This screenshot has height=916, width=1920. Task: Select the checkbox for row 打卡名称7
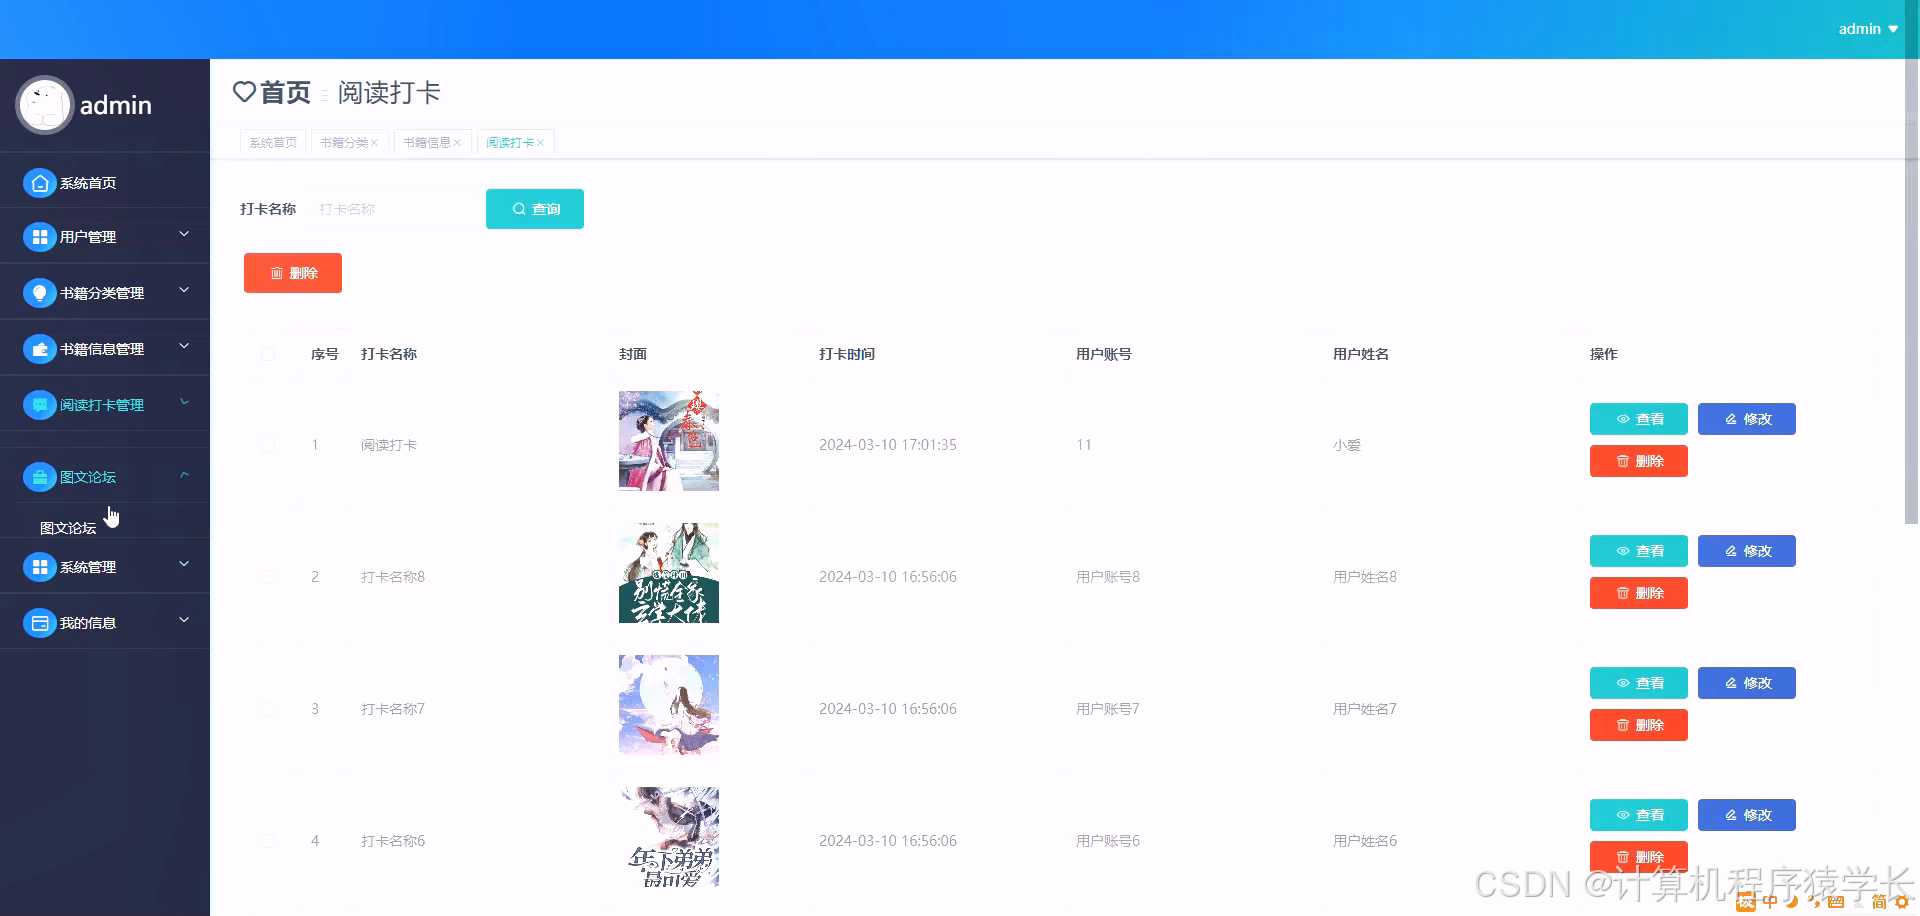click(268, 709)
